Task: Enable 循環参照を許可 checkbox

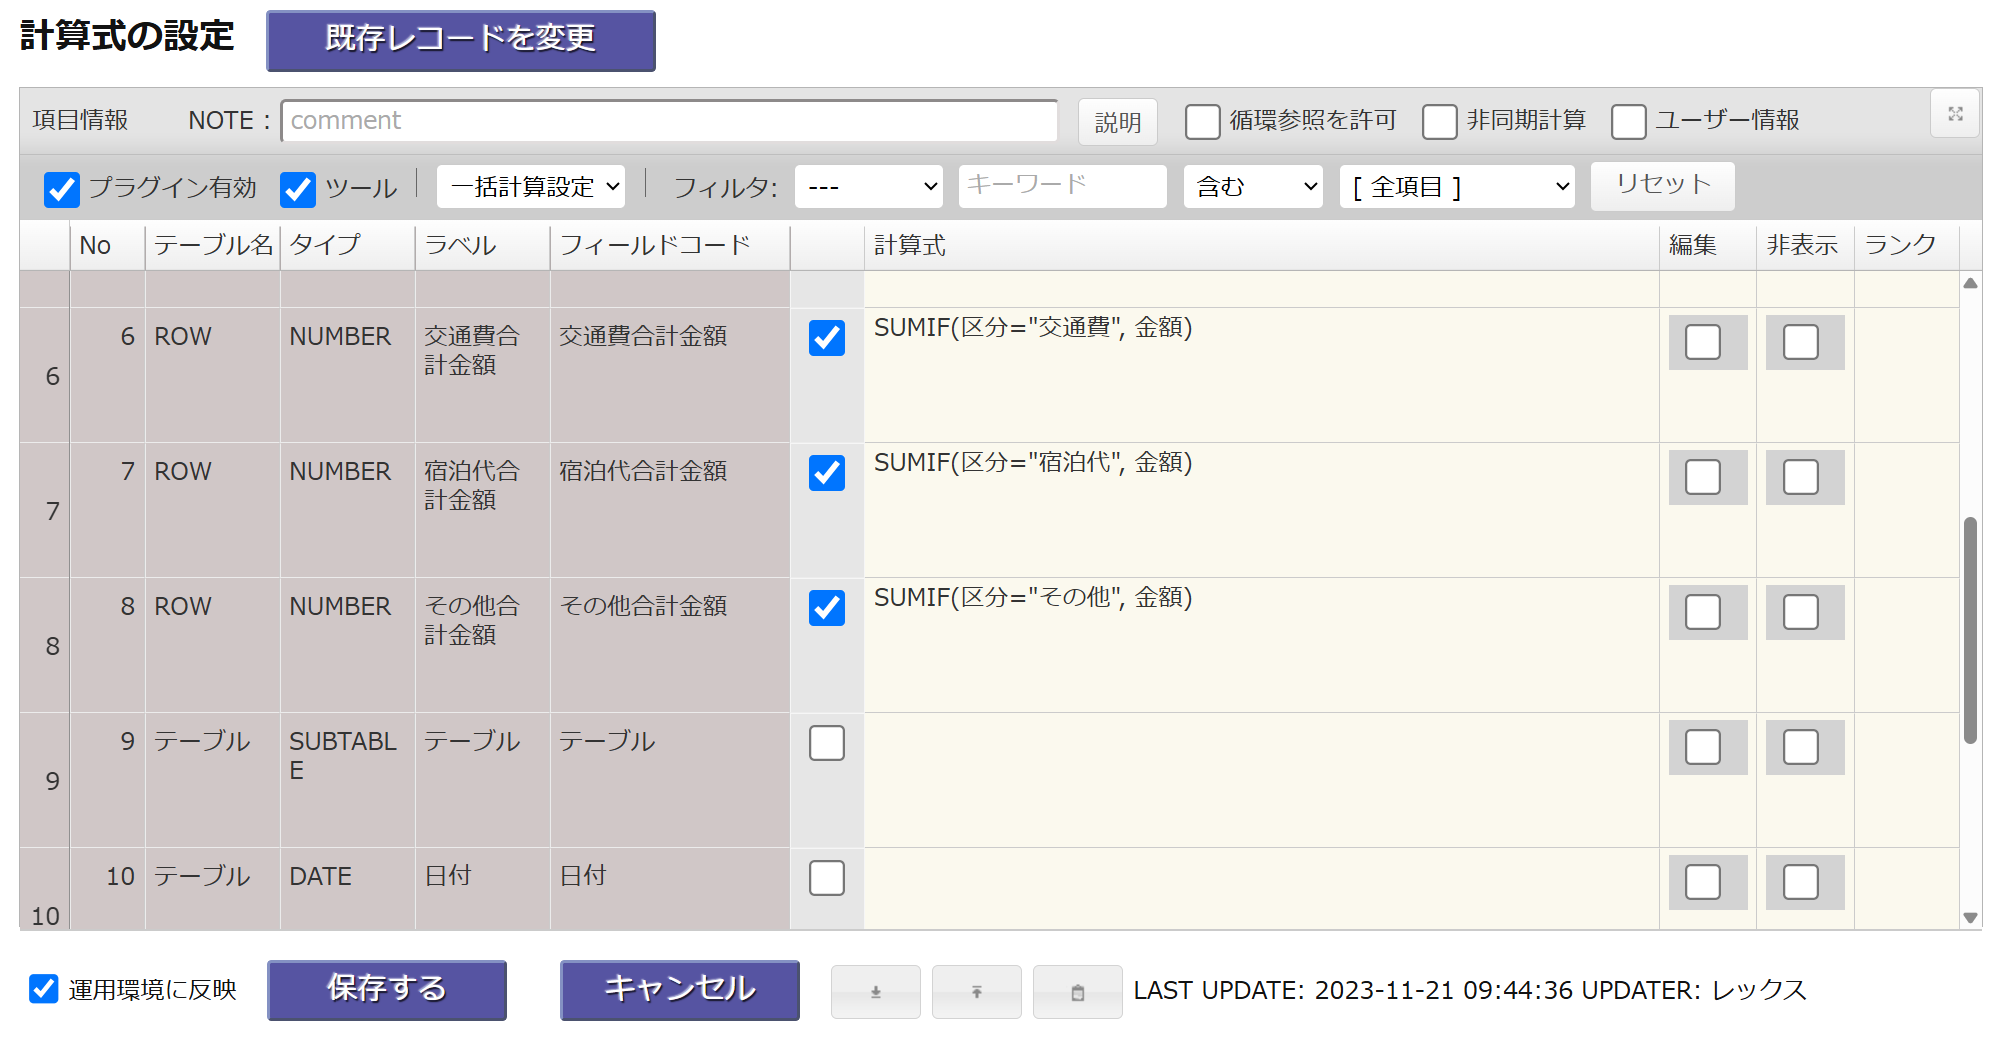Action: coord(1202,122)
